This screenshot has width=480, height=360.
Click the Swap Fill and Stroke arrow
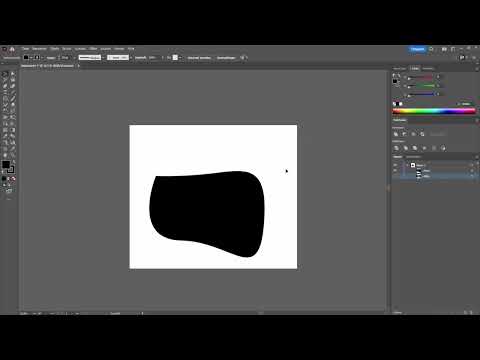click(13, 162)
